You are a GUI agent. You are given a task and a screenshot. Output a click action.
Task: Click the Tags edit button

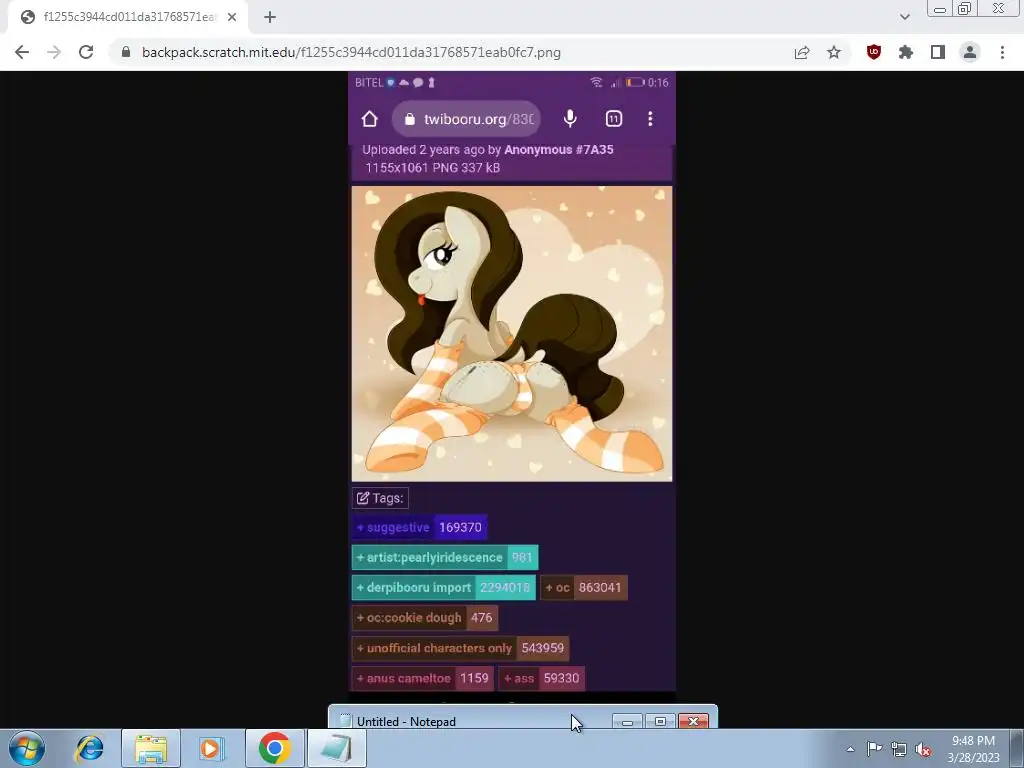click(x=380, y=498)
